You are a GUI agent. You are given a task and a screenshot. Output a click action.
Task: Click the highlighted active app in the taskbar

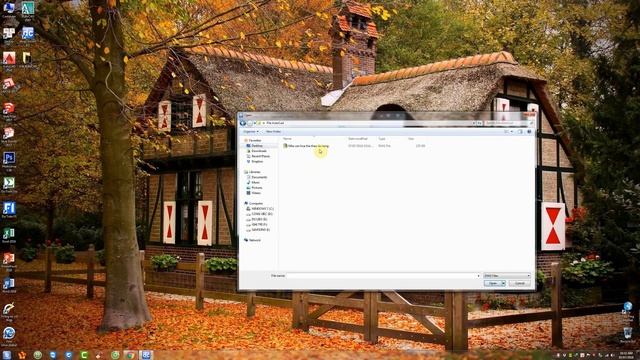(x=146, y=355)
